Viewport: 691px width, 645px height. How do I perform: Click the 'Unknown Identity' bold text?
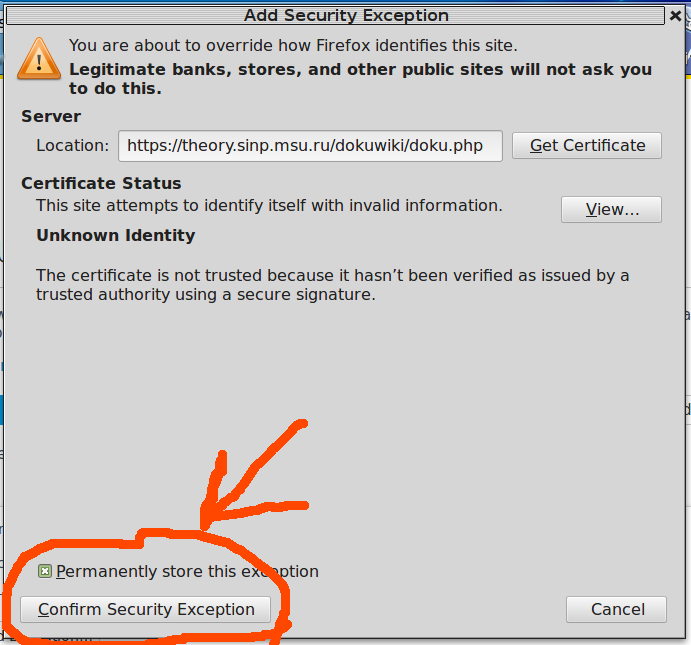point(115,235)
